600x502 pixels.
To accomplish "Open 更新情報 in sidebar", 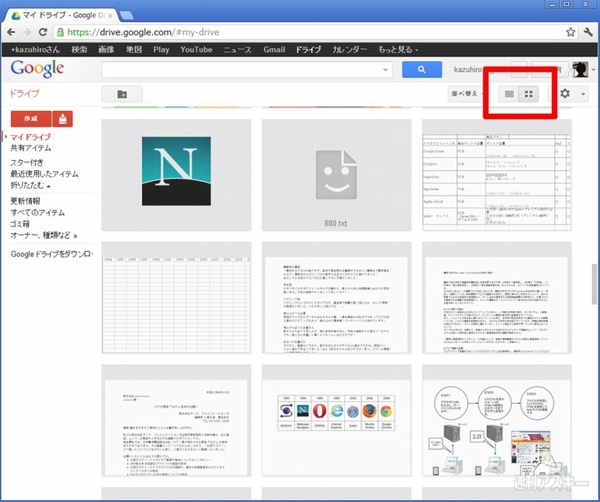I will coord(25,201).
